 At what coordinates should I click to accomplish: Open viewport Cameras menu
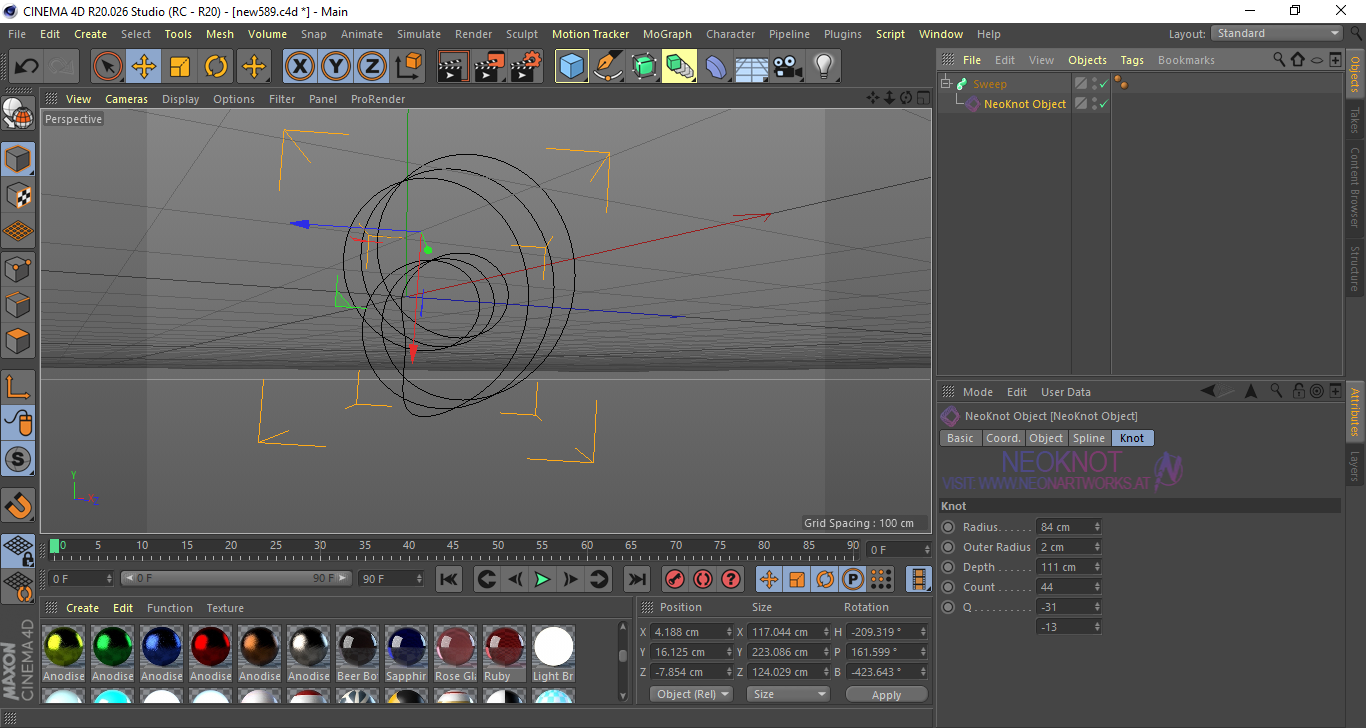point(126,99)
